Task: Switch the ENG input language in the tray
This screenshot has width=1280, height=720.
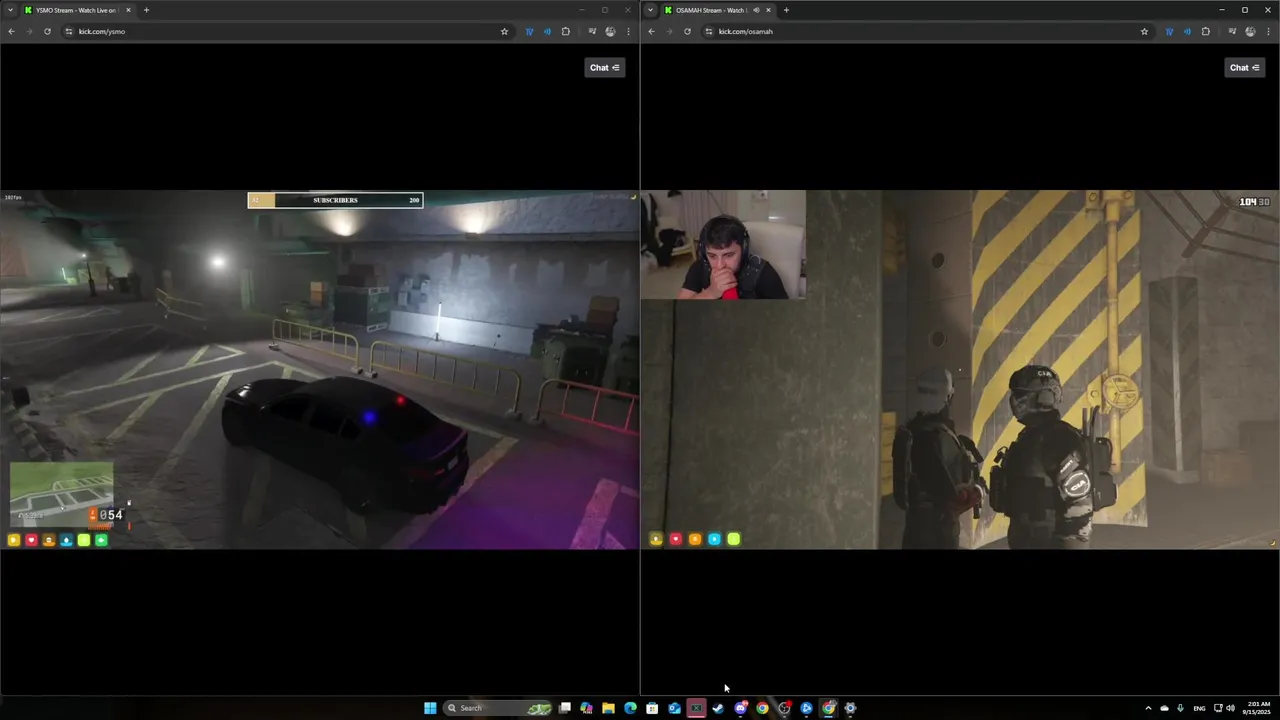Action: pos(1199,708)
